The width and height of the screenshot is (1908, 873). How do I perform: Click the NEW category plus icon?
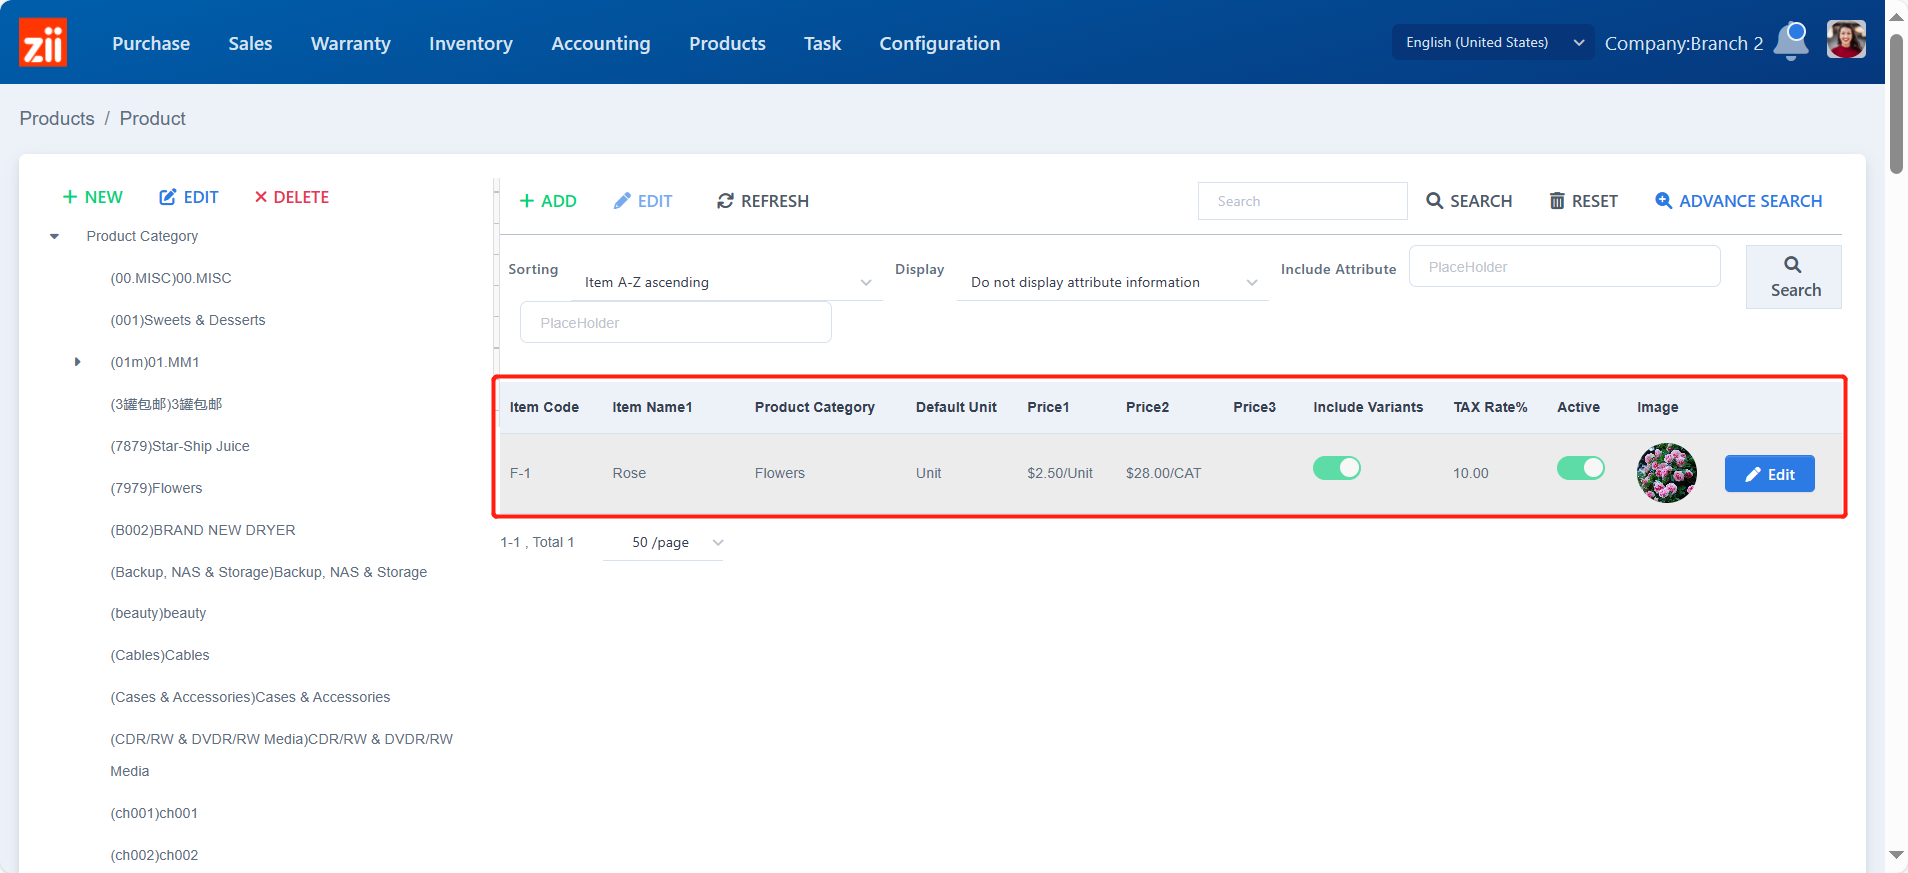(70, 197)
